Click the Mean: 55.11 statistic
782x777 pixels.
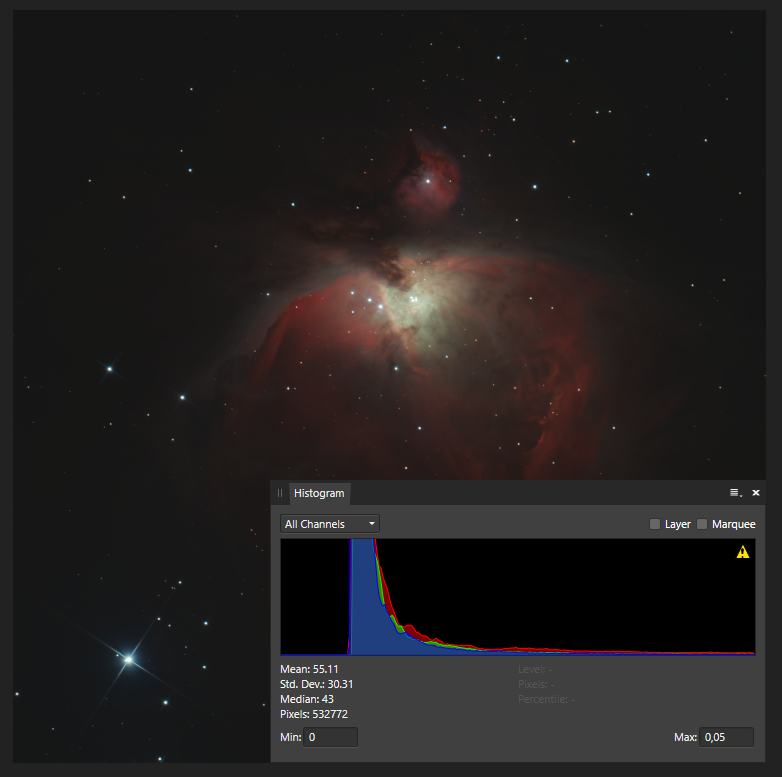[x=309, y=669]
